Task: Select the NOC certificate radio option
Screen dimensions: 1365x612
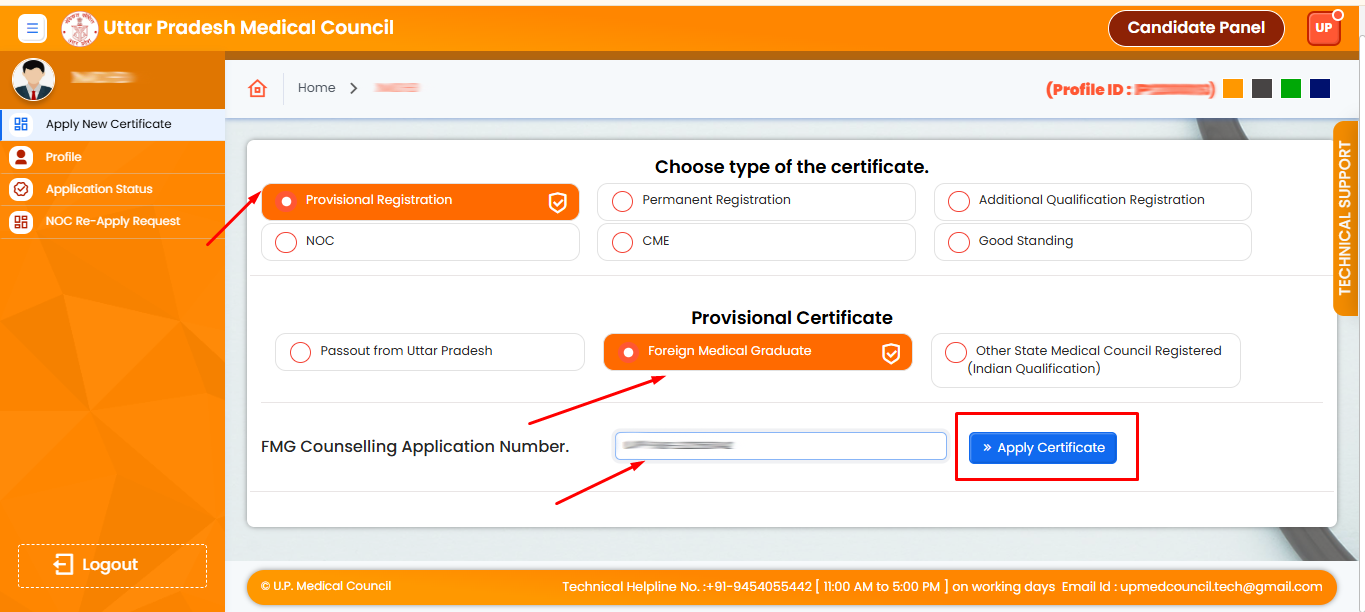Action: tap(286, 242)
